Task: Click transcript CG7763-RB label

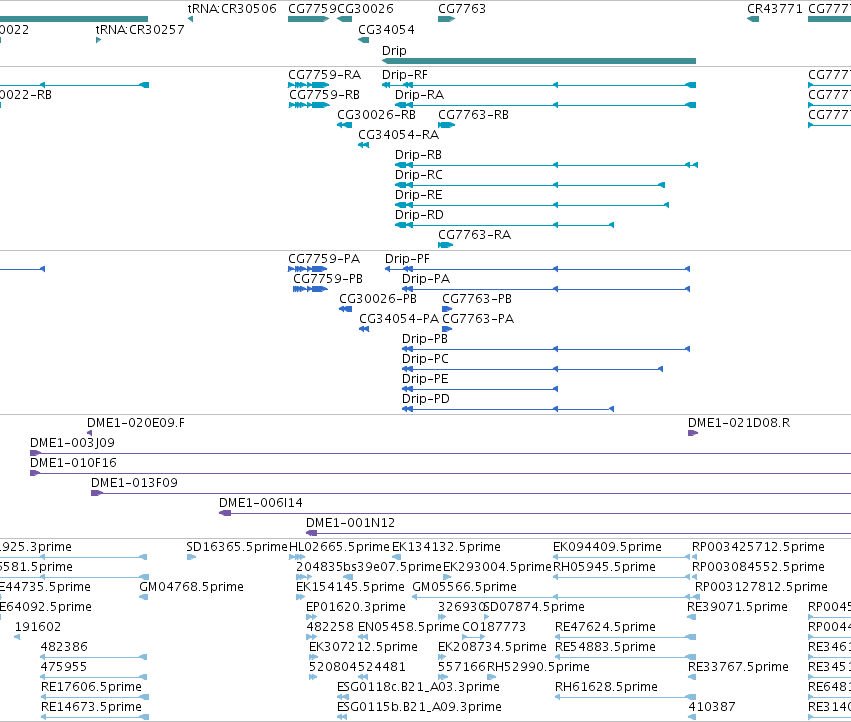Action: [473, 115]
